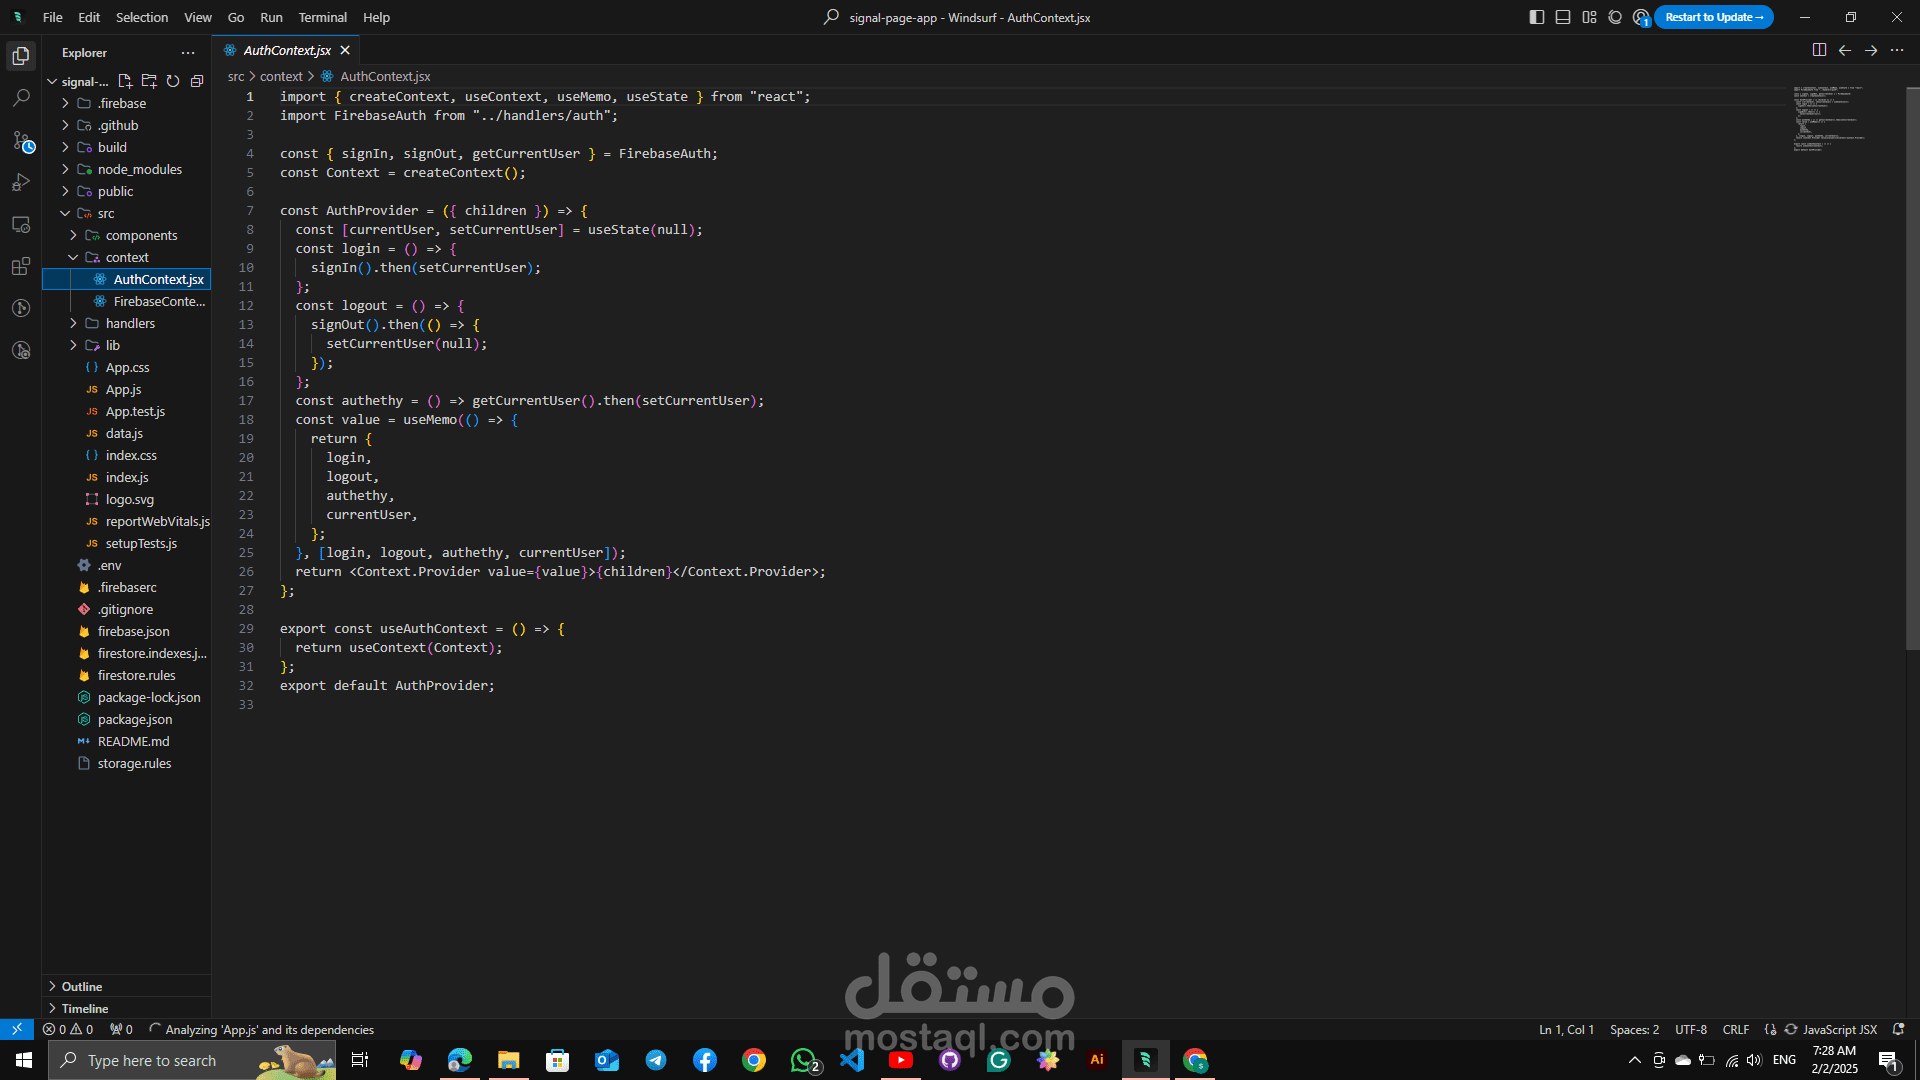
Task: Refresh the Explorer file tree
Action: coord(173,81)
